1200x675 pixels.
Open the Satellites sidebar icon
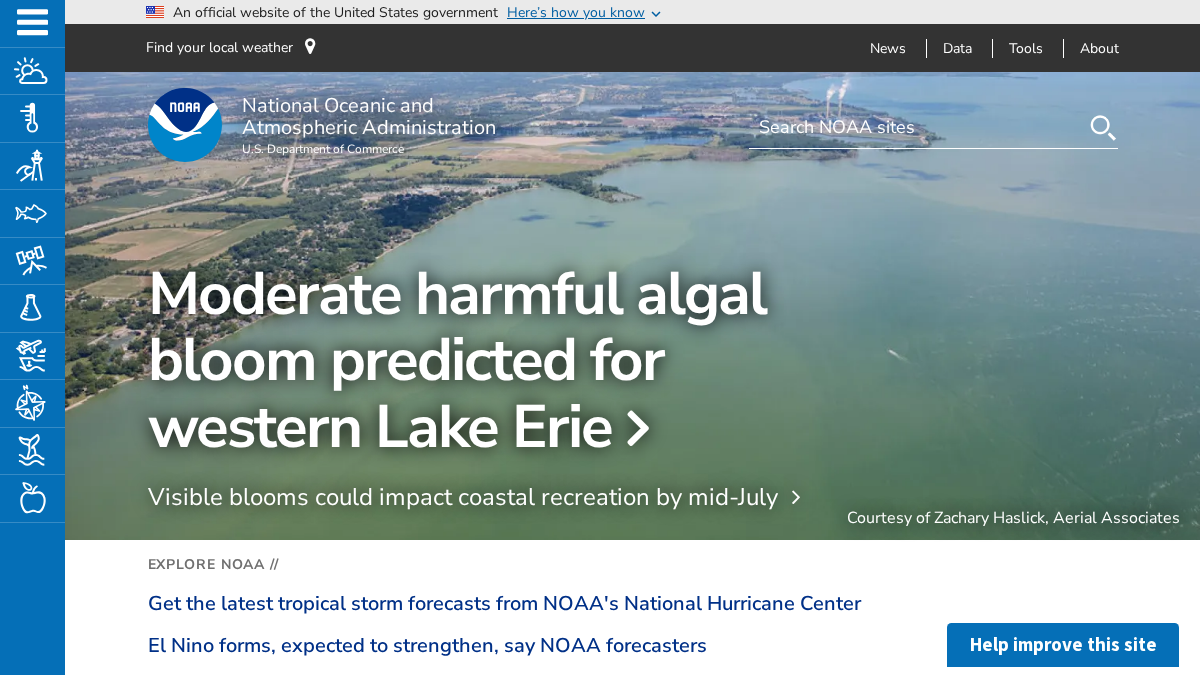click(x=32, y=261)
